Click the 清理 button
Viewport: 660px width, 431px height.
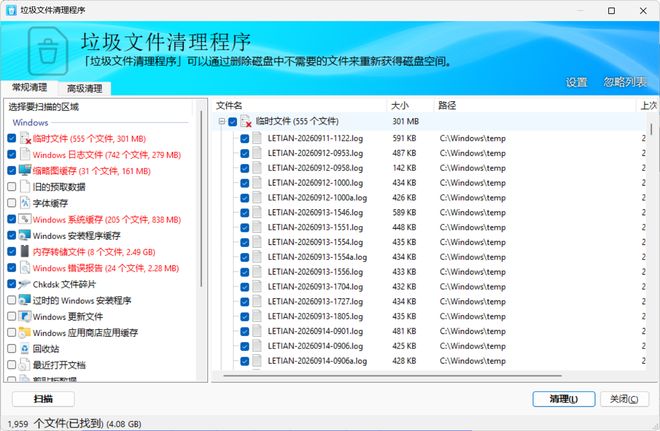point(564,399)
